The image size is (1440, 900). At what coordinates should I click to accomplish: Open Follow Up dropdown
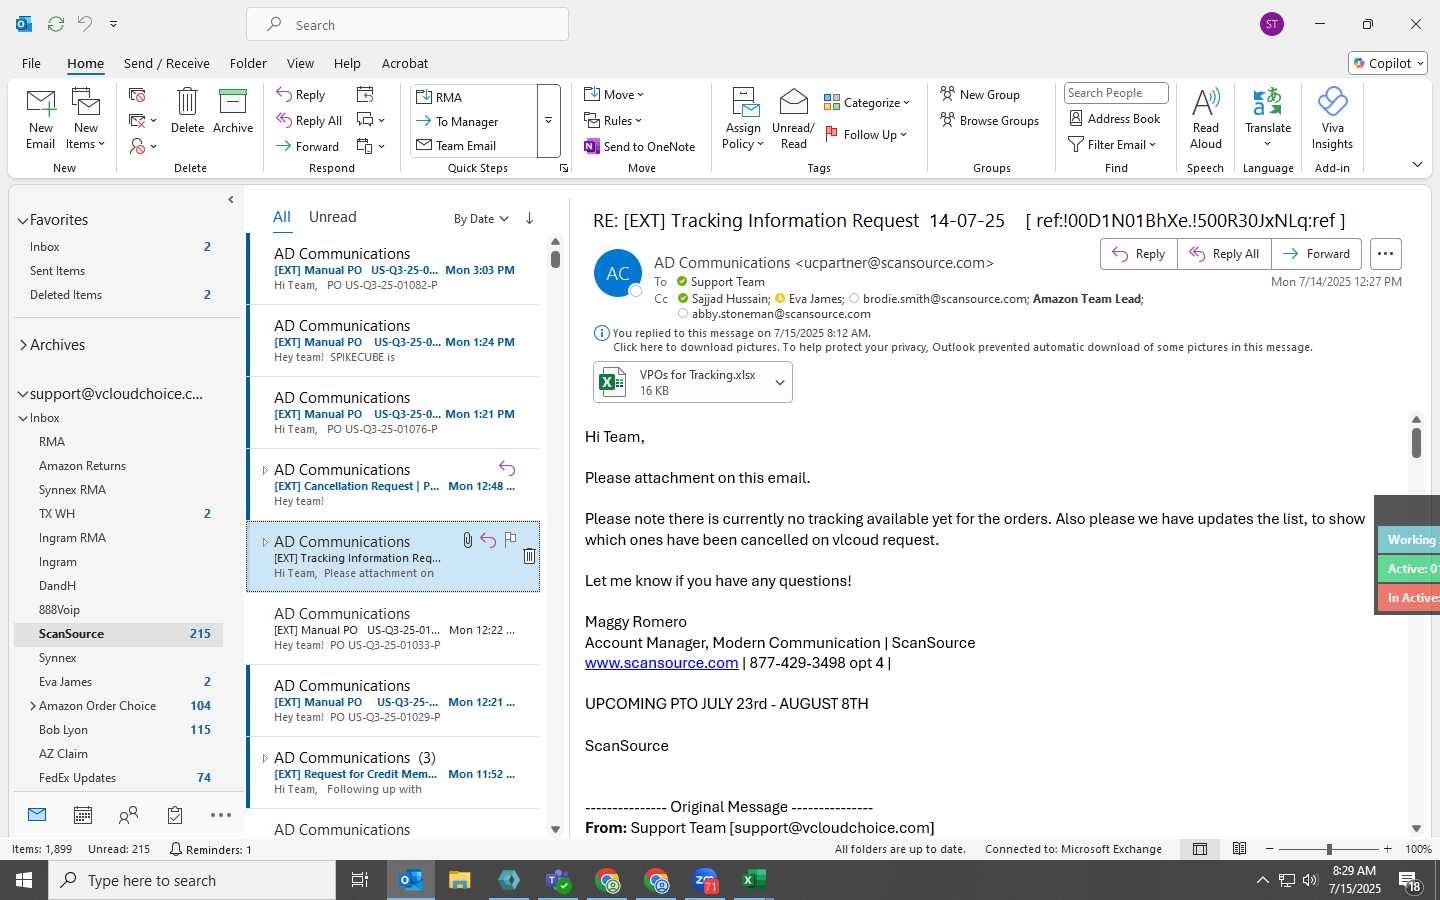[x=866, y=134]
